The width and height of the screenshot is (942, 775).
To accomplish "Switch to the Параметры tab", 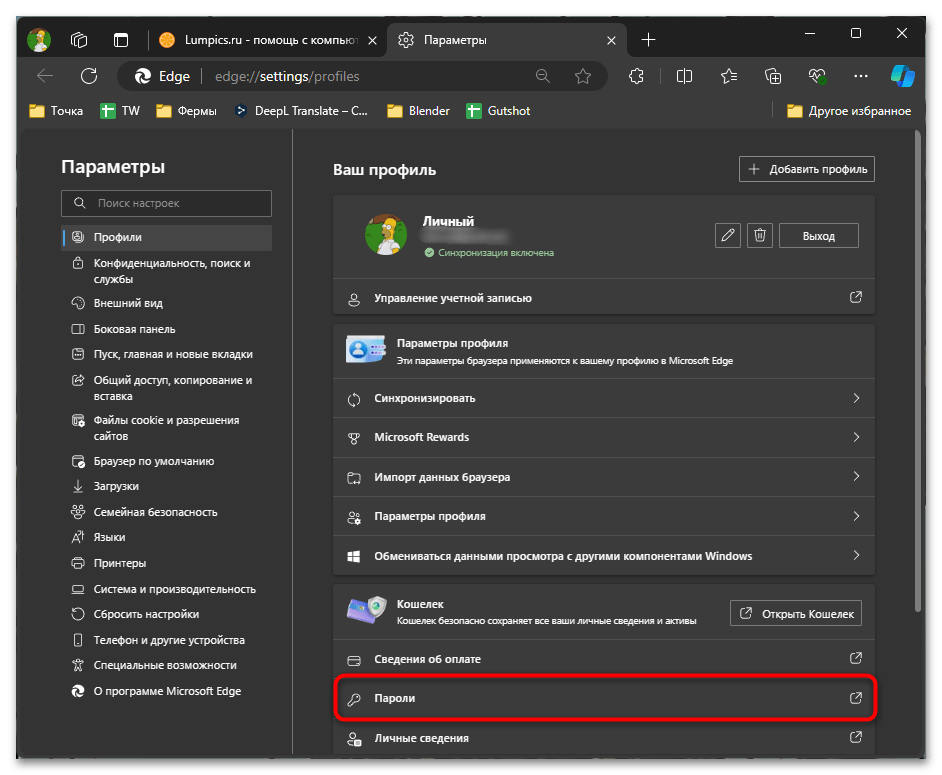I will pos(506,40).
